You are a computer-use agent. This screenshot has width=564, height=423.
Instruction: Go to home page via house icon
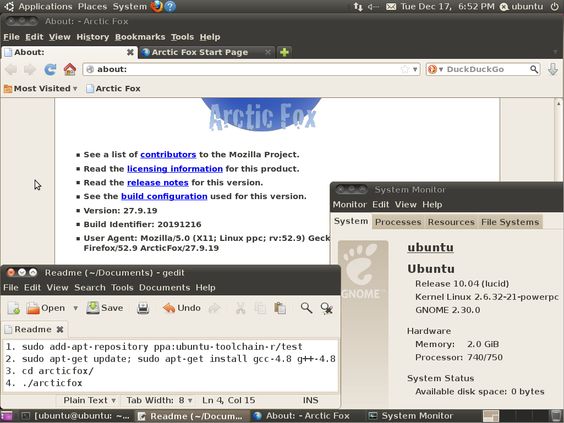pos(70,69)
